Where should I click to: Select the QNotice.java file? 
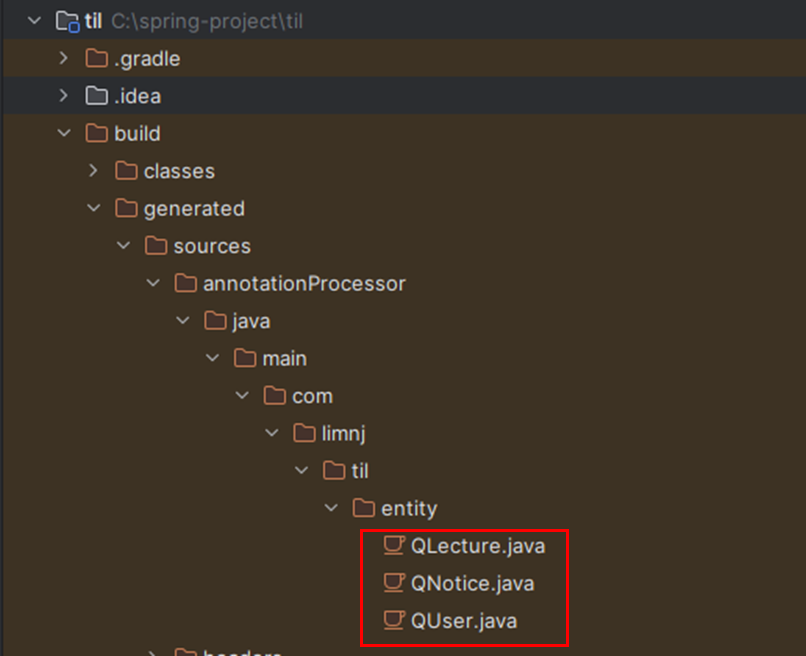[472, 584]
